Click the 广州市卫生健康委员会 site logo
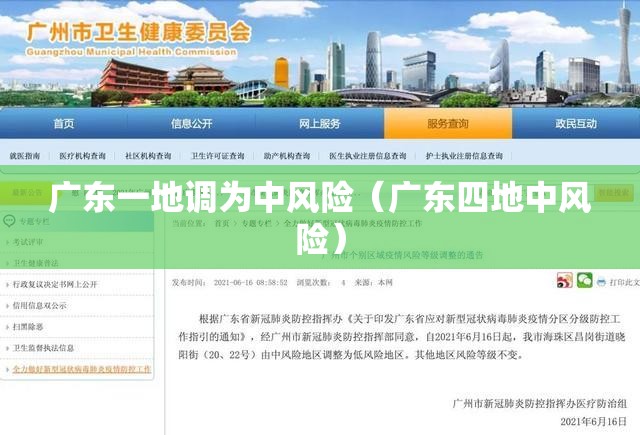640x435 pixels. tap(138, 38)
